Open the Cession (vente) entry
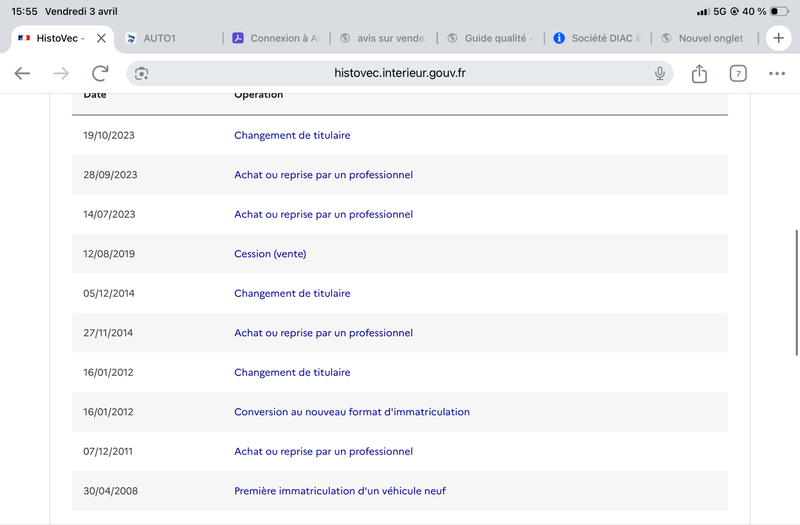 tap(270, 254)
